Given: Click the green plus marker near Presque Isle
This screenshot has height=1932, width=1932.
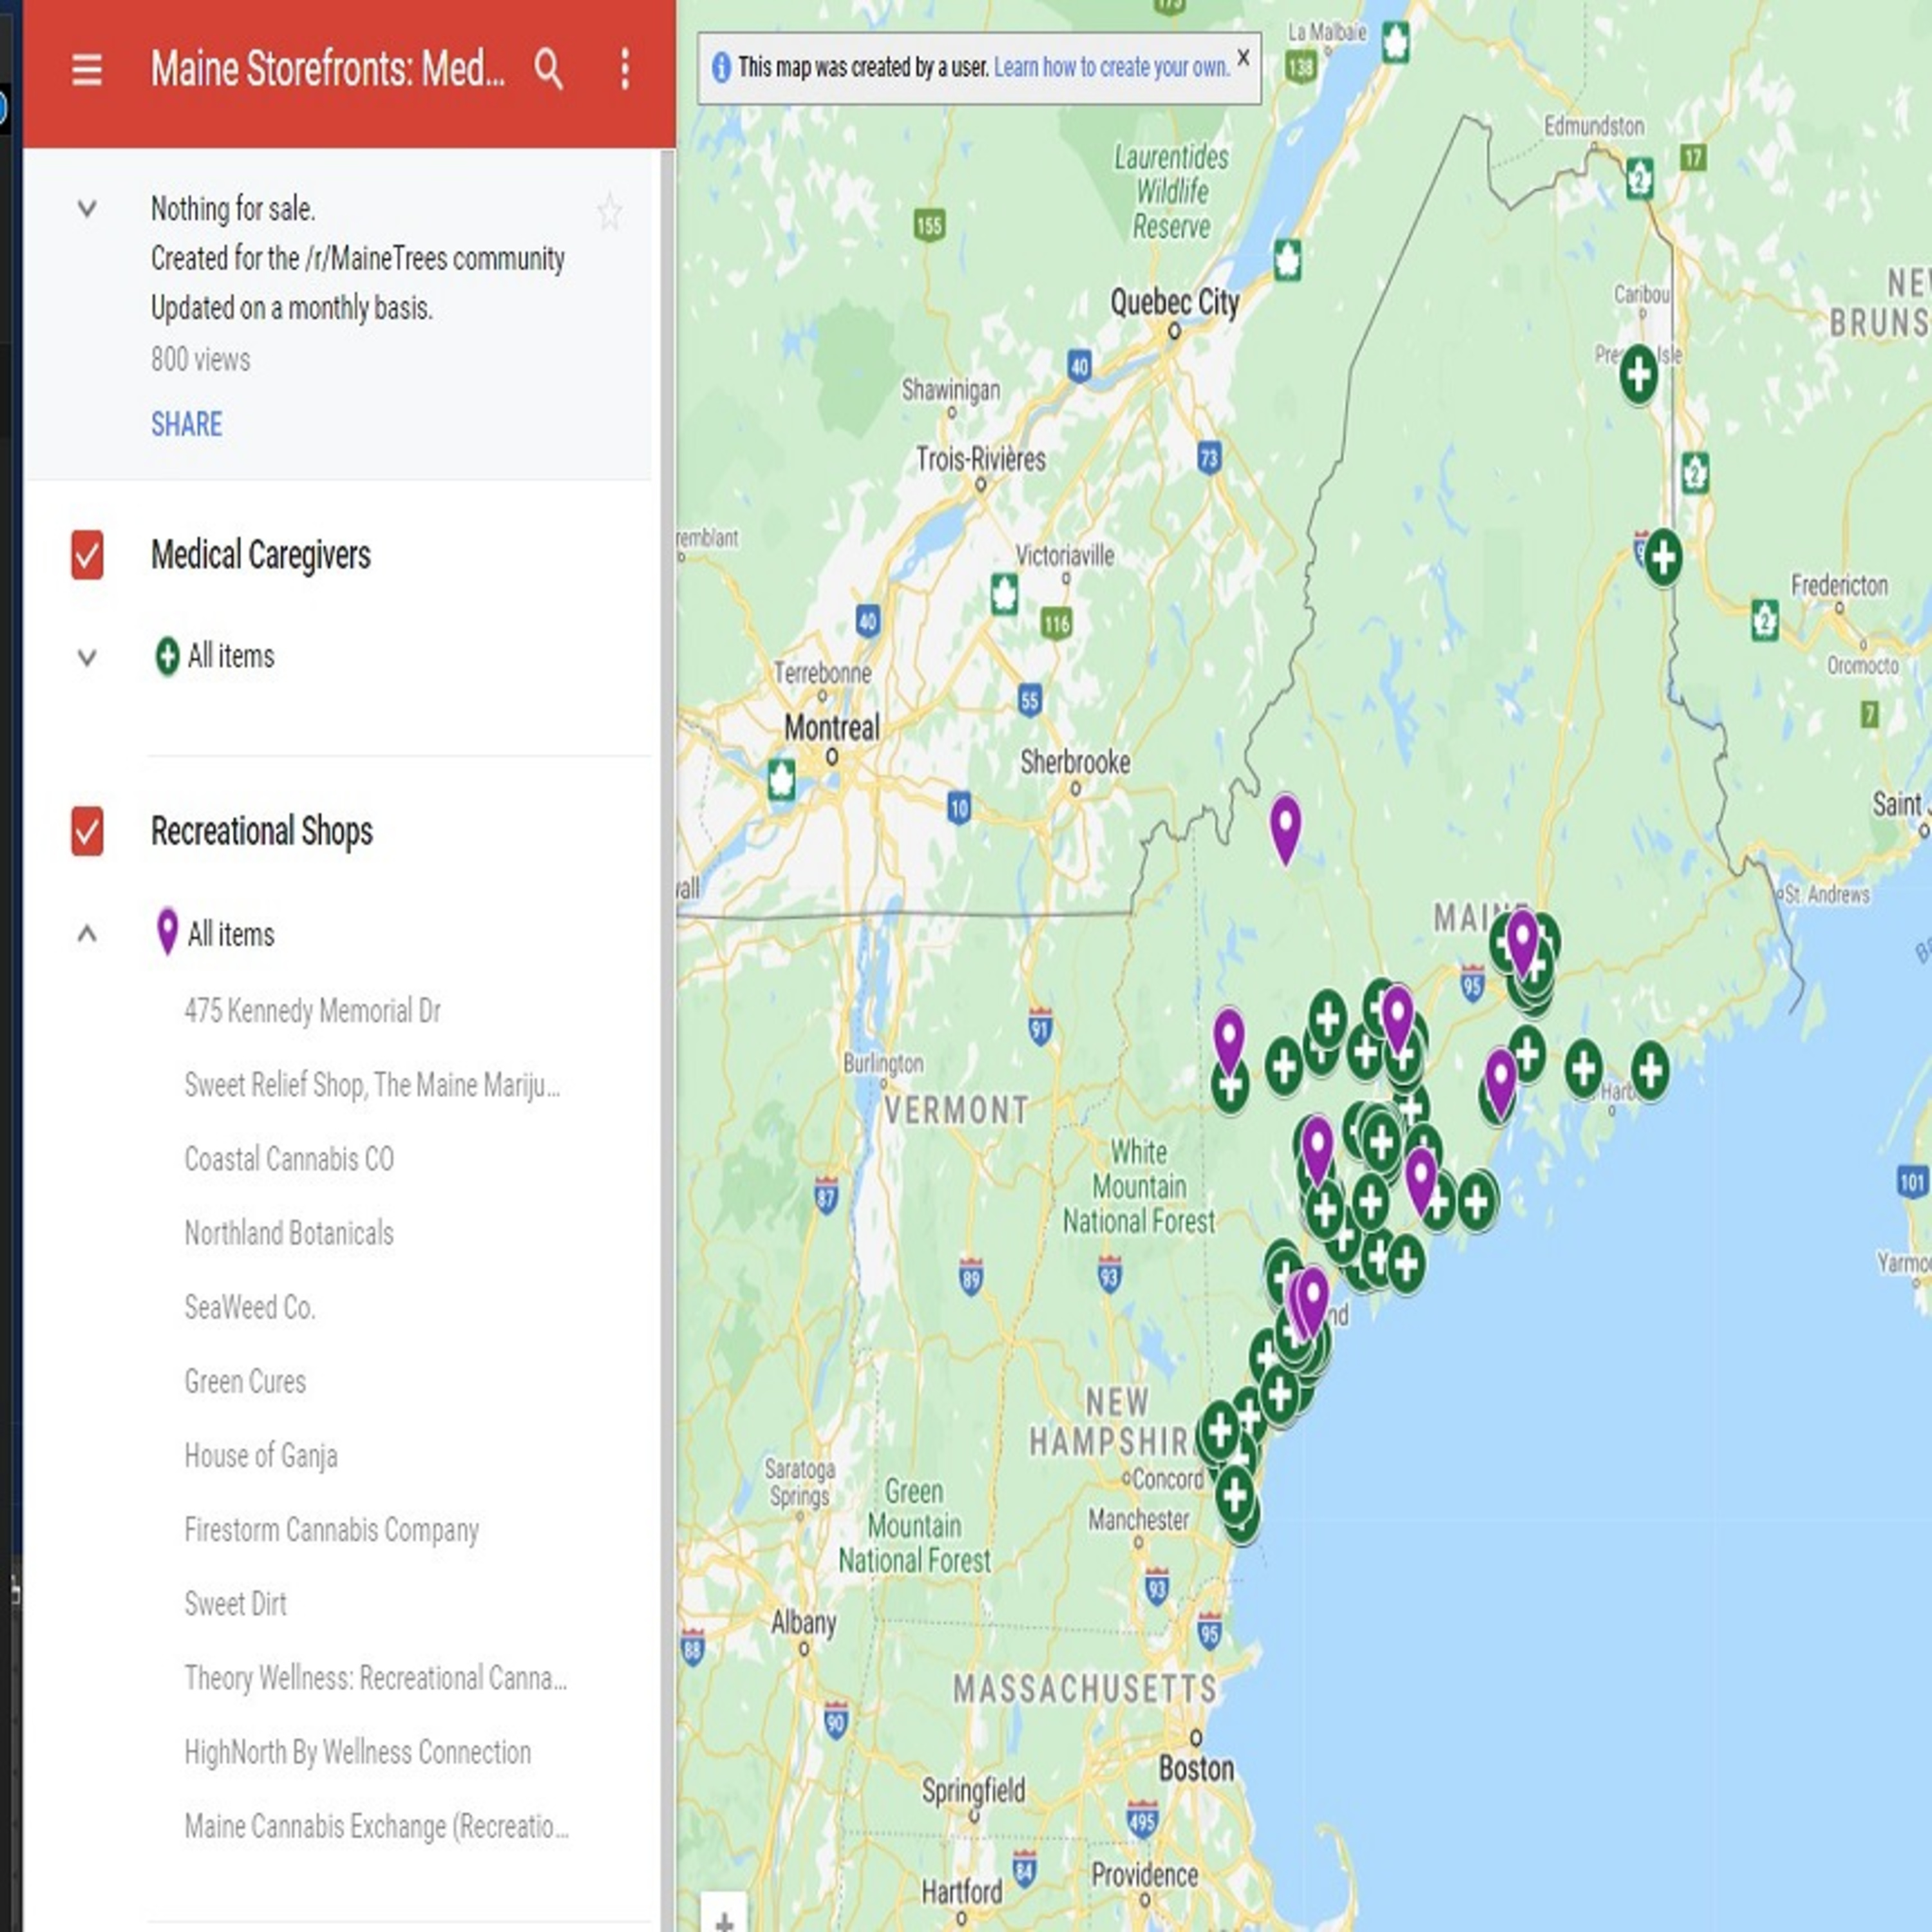Looking at the screenshot, I should coord(1639,375).
